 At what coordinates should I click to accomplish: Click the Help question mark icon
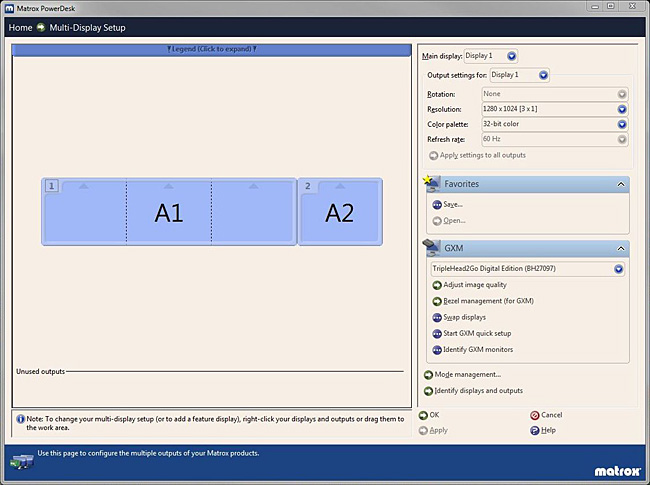coord(534,431)
